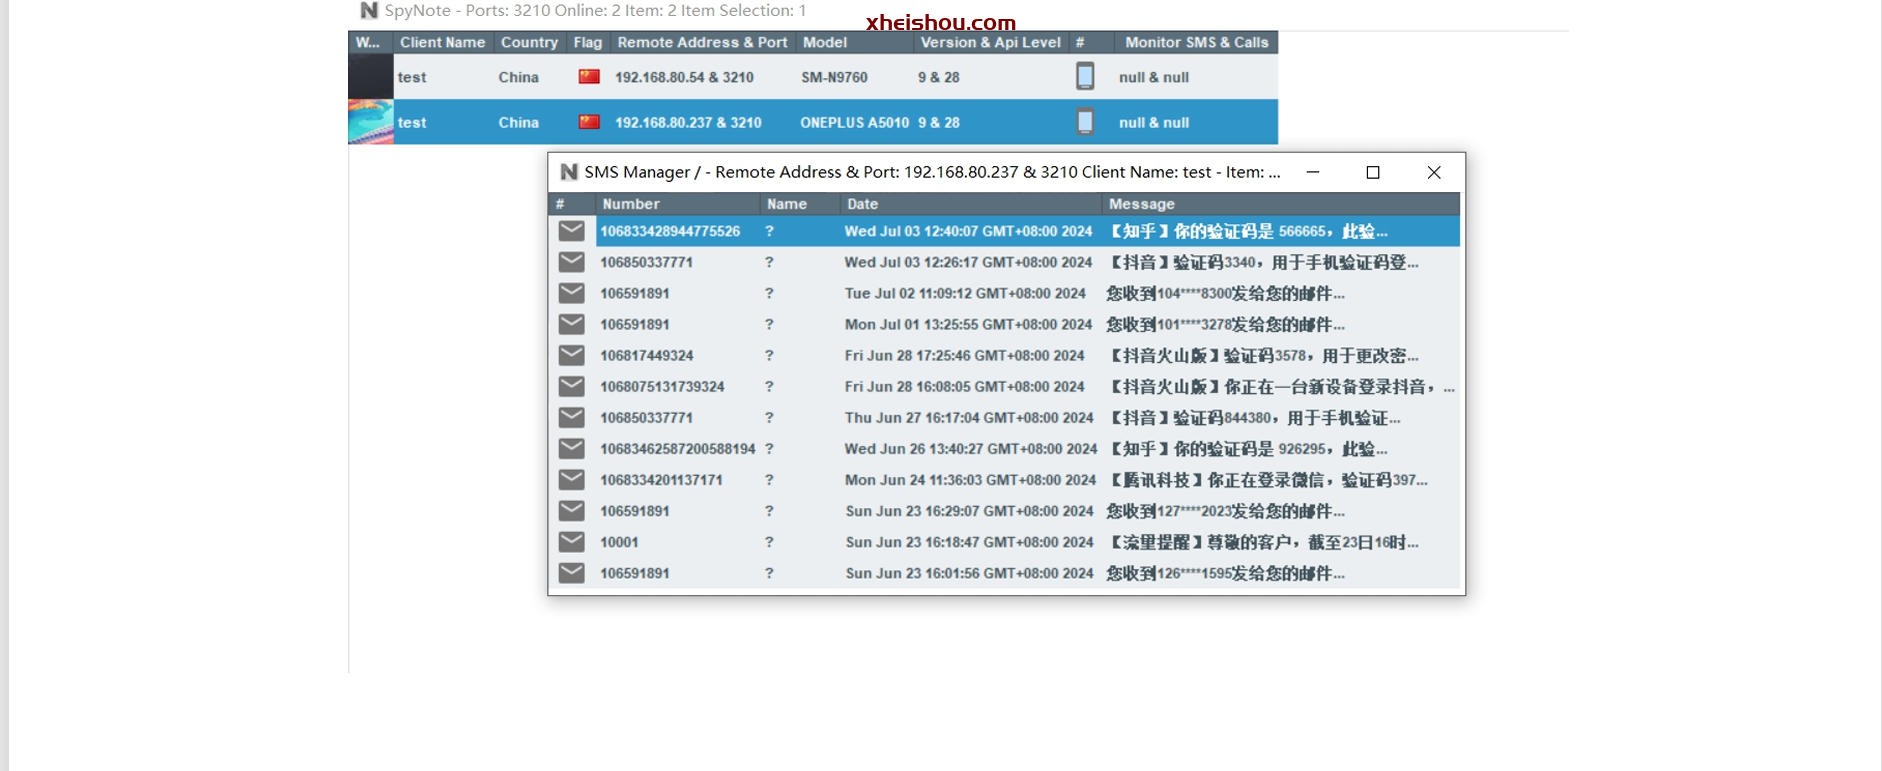Select number 1068075131739324 cell
The height and width of the screenshot is (771, 1882).
coord(662,386)
